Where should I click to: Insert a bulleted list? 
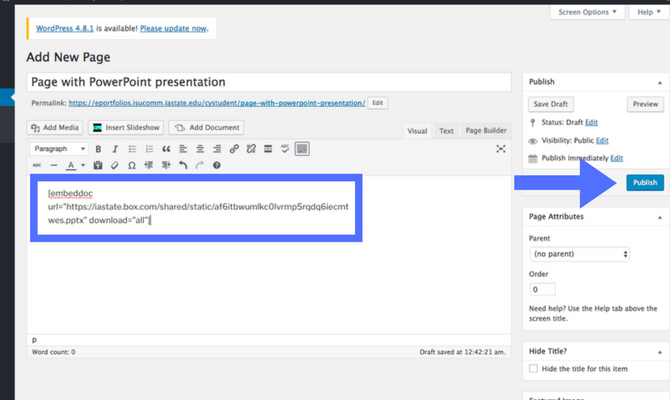pyautogui.click(x=132, y=149)
